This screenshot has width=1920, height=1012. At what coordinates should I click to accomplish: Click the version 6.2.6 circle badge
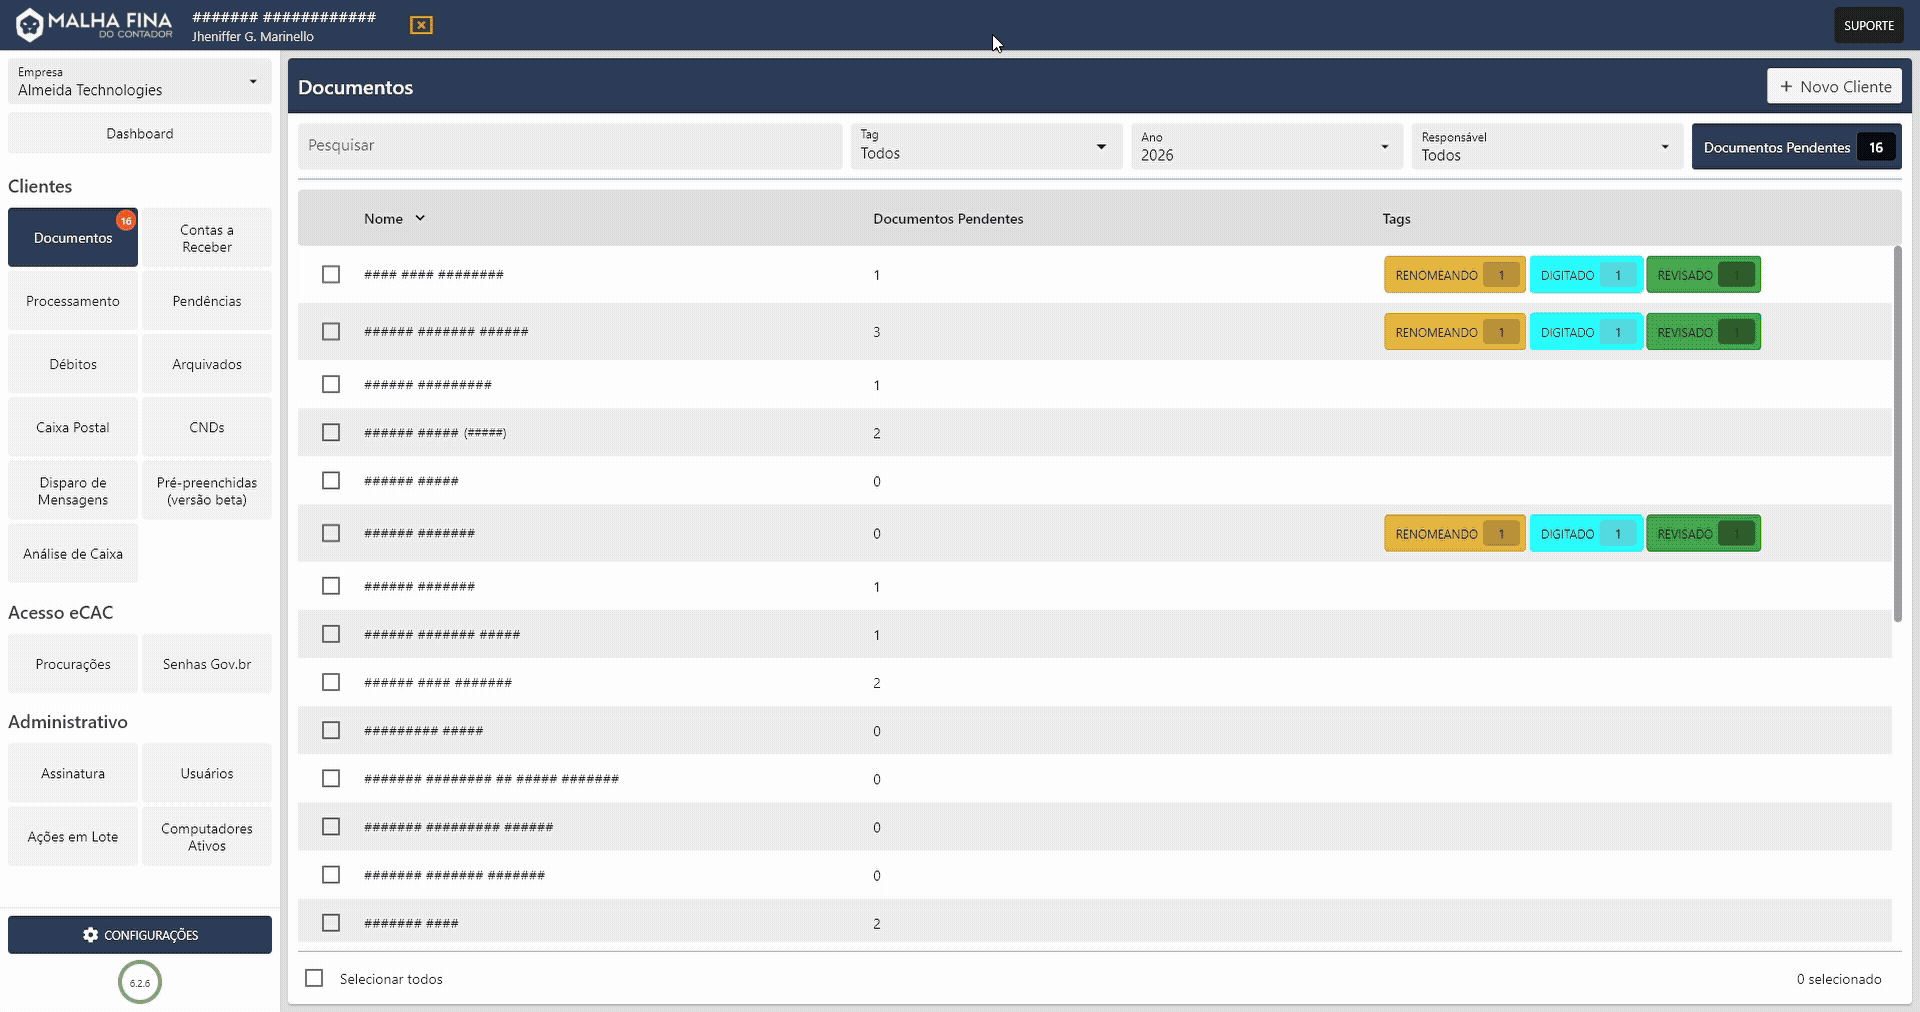[140, 982]
